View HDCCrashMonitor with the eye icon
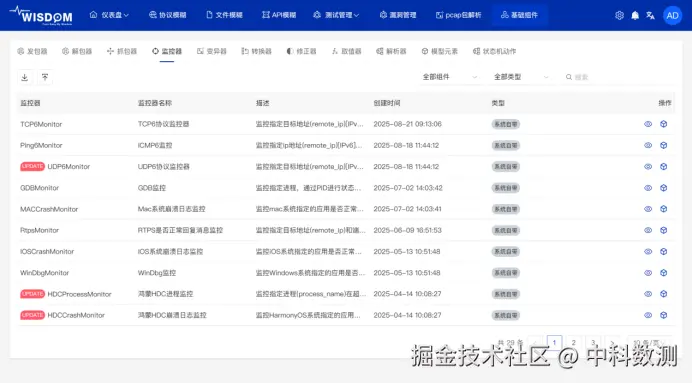The height and width of the screenshot is (383, 692). coord(648,315)
